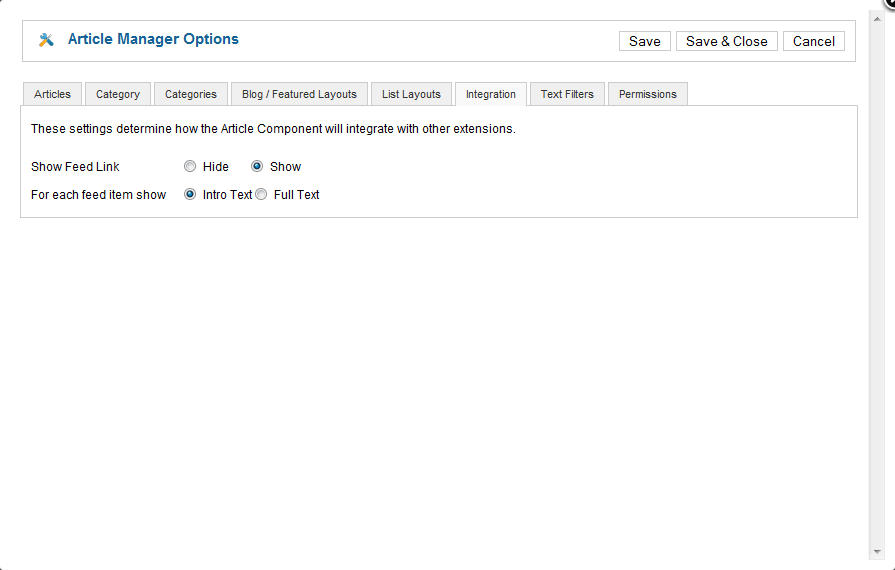The width and height of the screenshot is (895, 570).
Task: Cancel the article options changes
Action: coord(813,41)
